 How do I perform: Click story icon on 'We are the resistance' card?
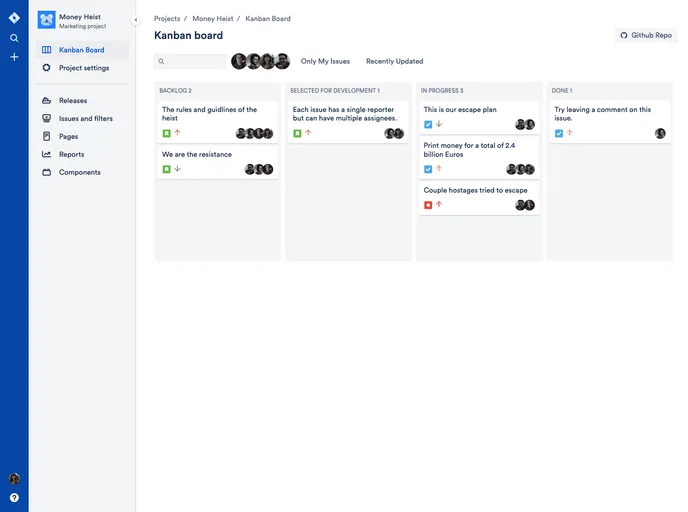pyautogui.click(x=166, y=169)
